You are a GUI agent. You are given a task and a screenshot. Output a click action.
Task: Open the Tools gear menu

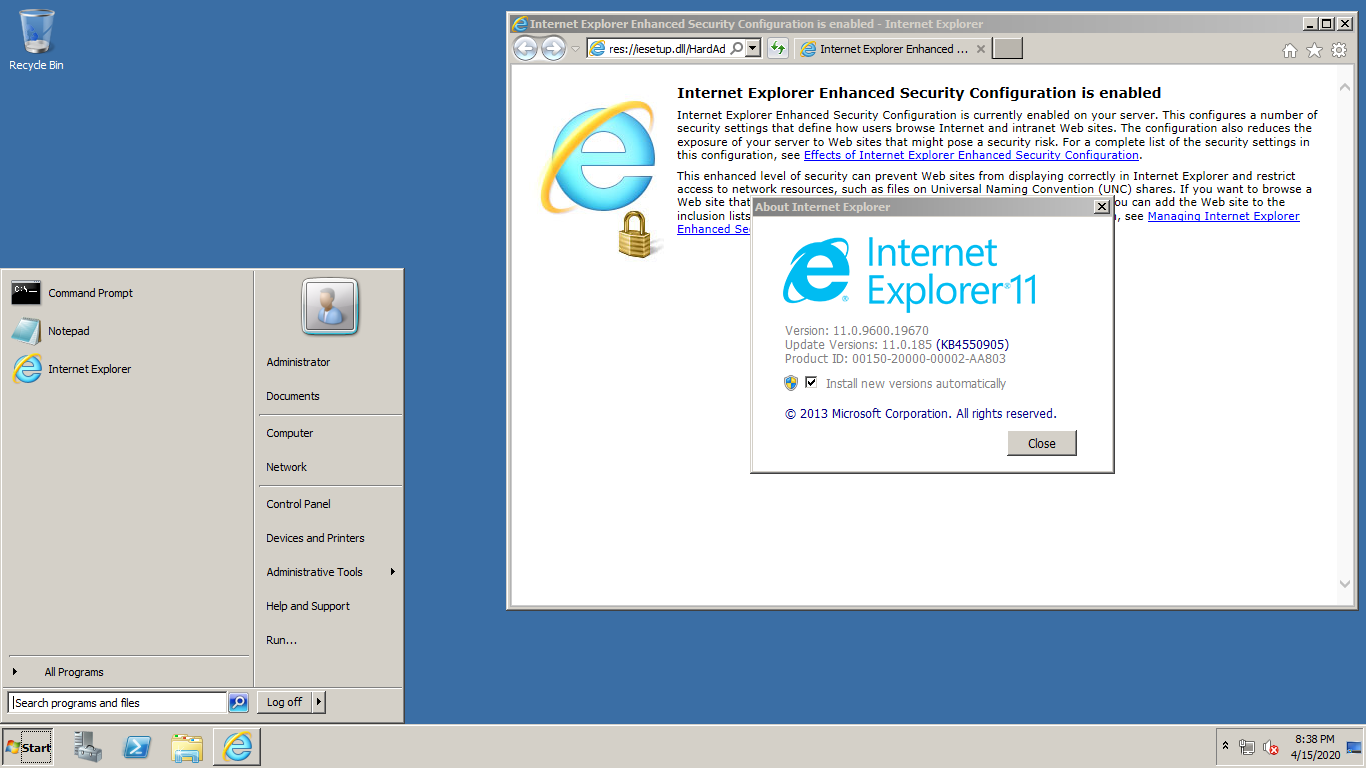click(x=1339, y=50)
